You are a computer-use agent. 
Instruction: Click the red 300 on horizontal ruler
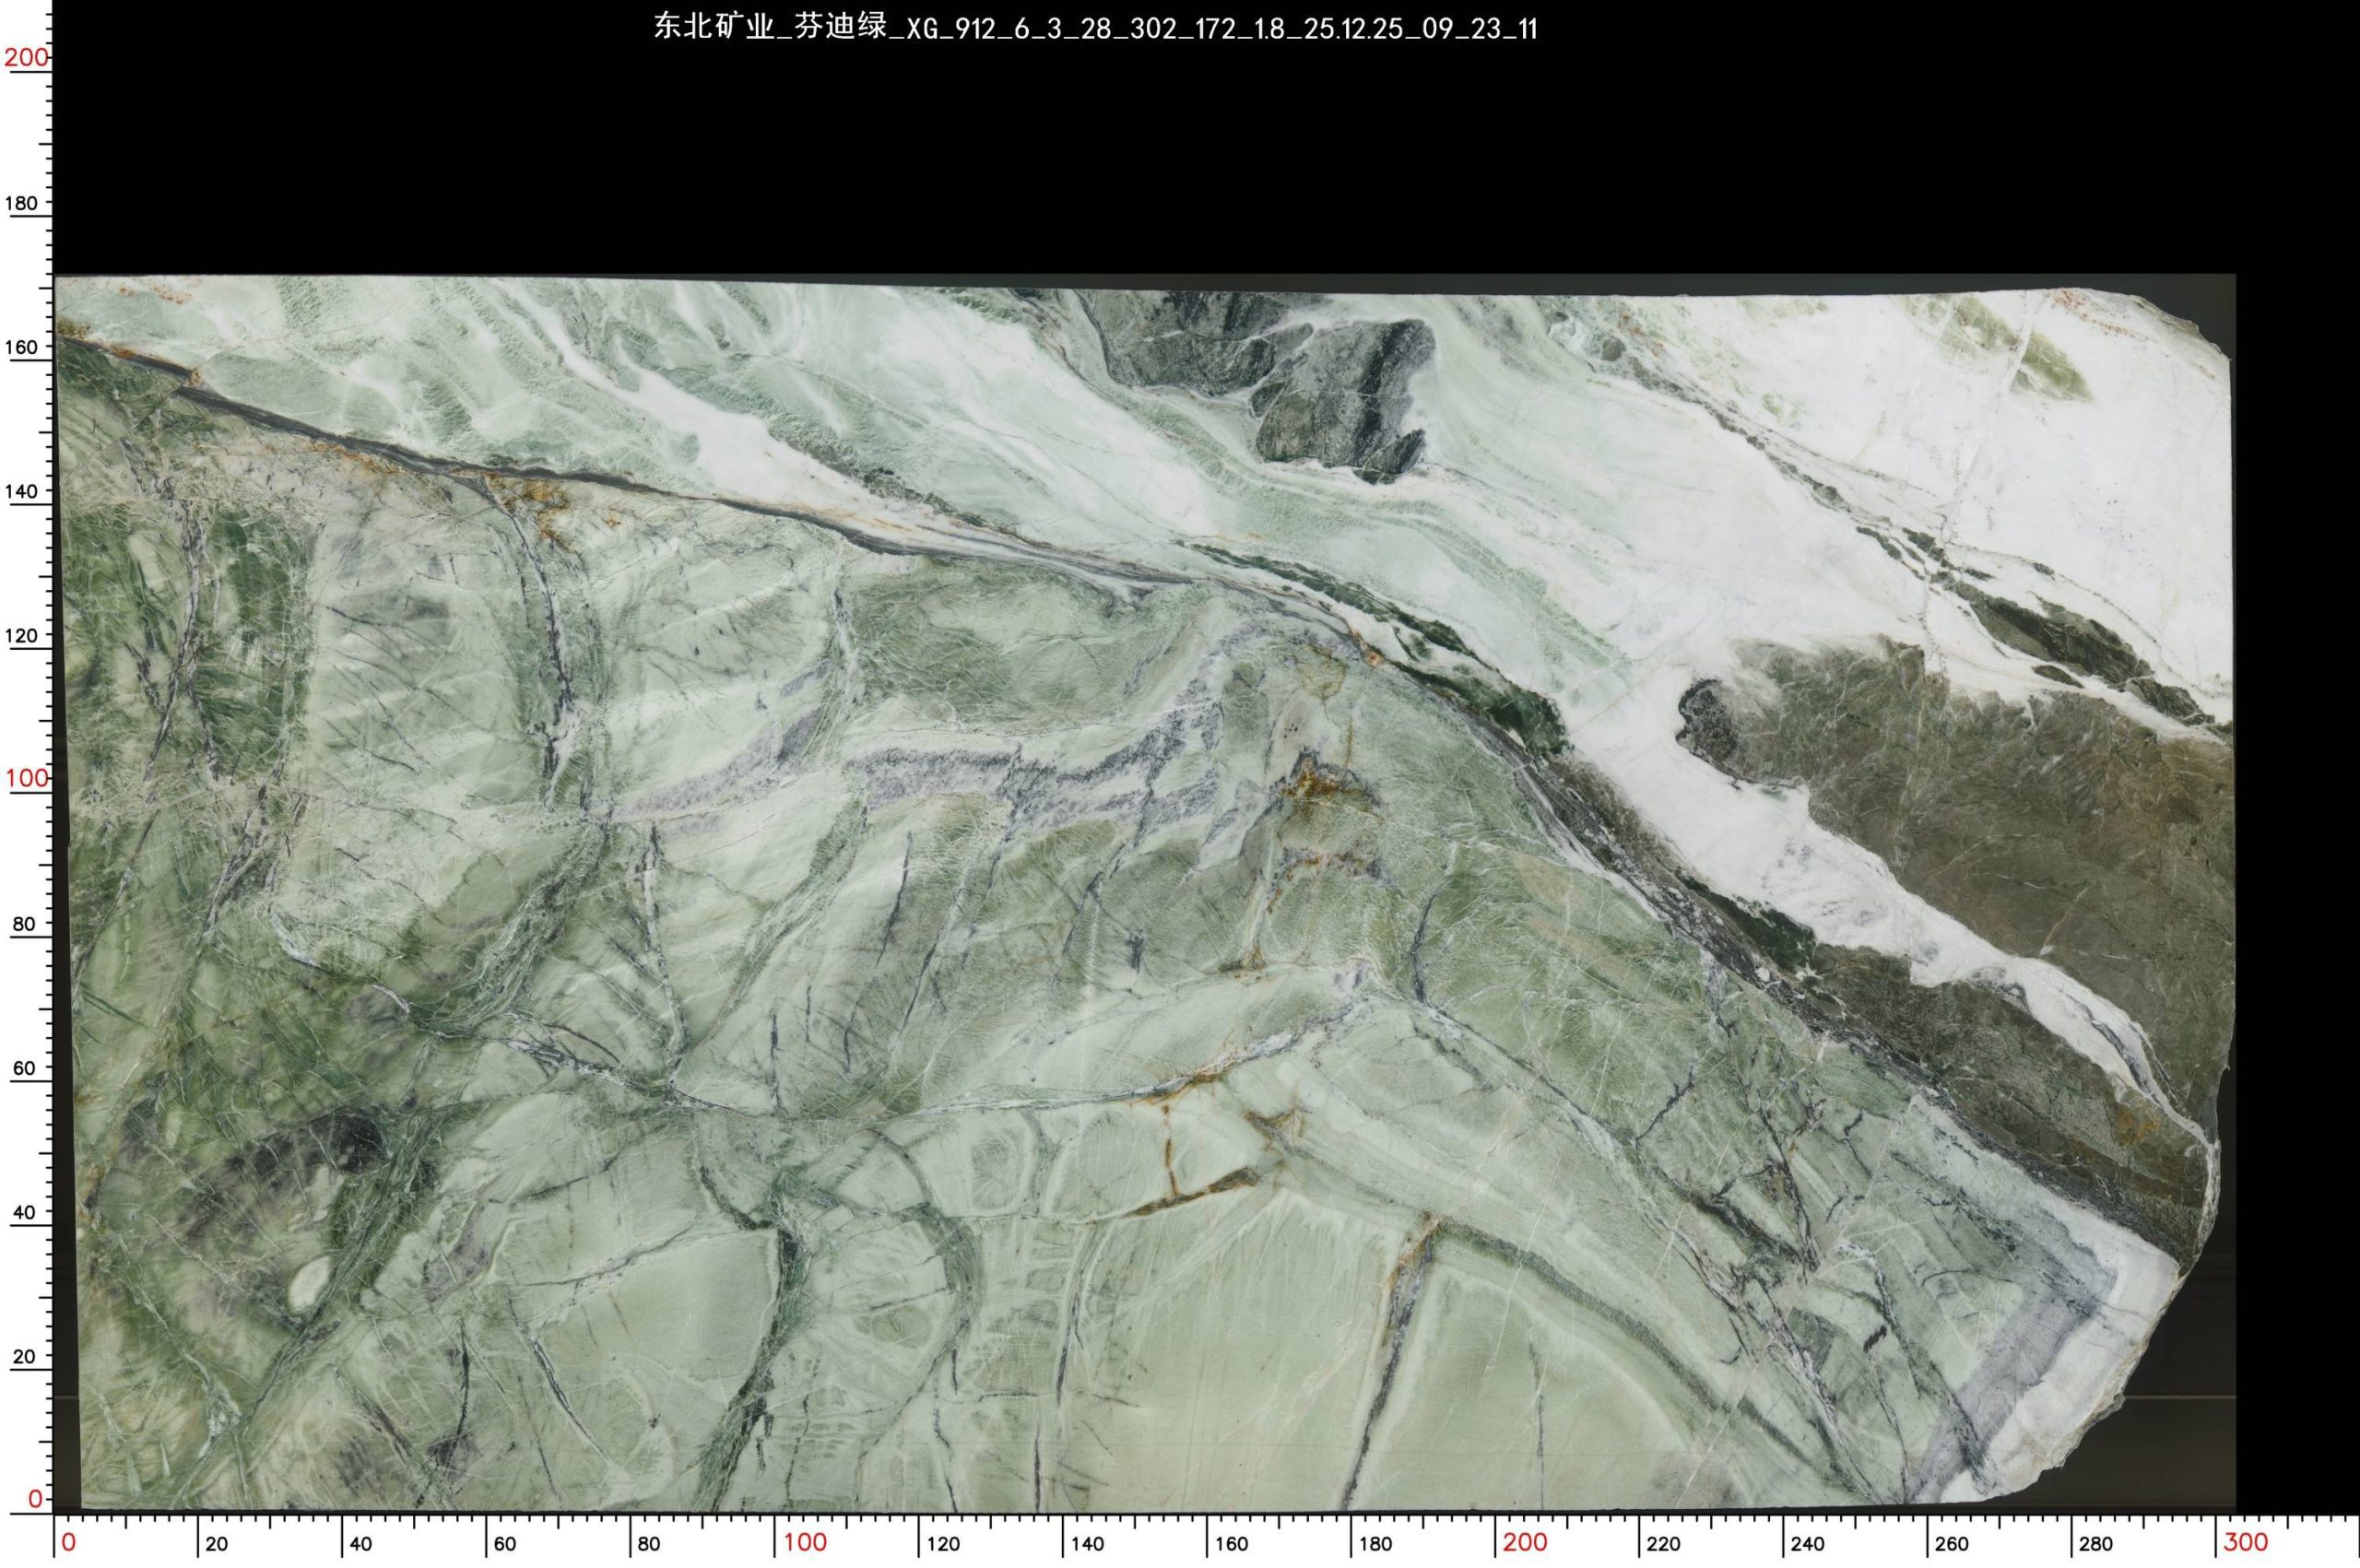pyautogui.click(x=2246, y=1542)
